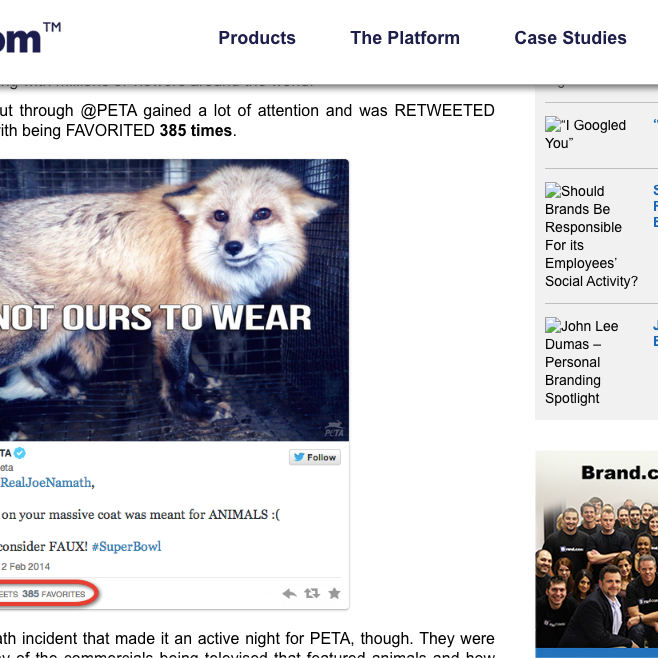Screen dimensions: 658x658
Task: Click the bold '385 times' text
Action: click(196, 131)
